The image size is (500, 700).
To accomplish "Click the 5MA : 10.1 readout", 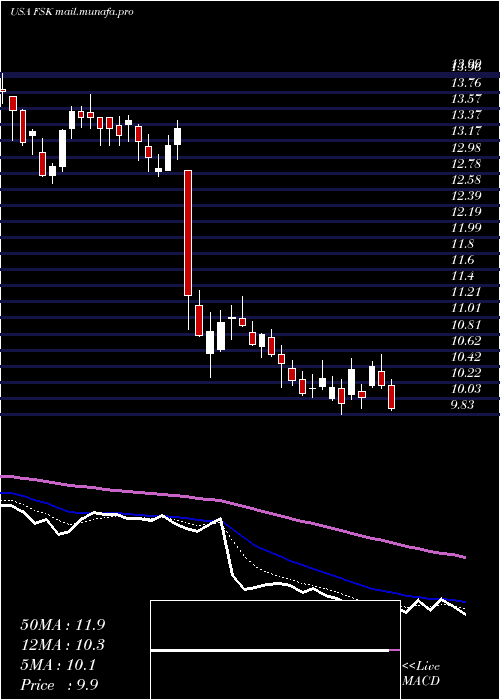I will coord(58,666).
